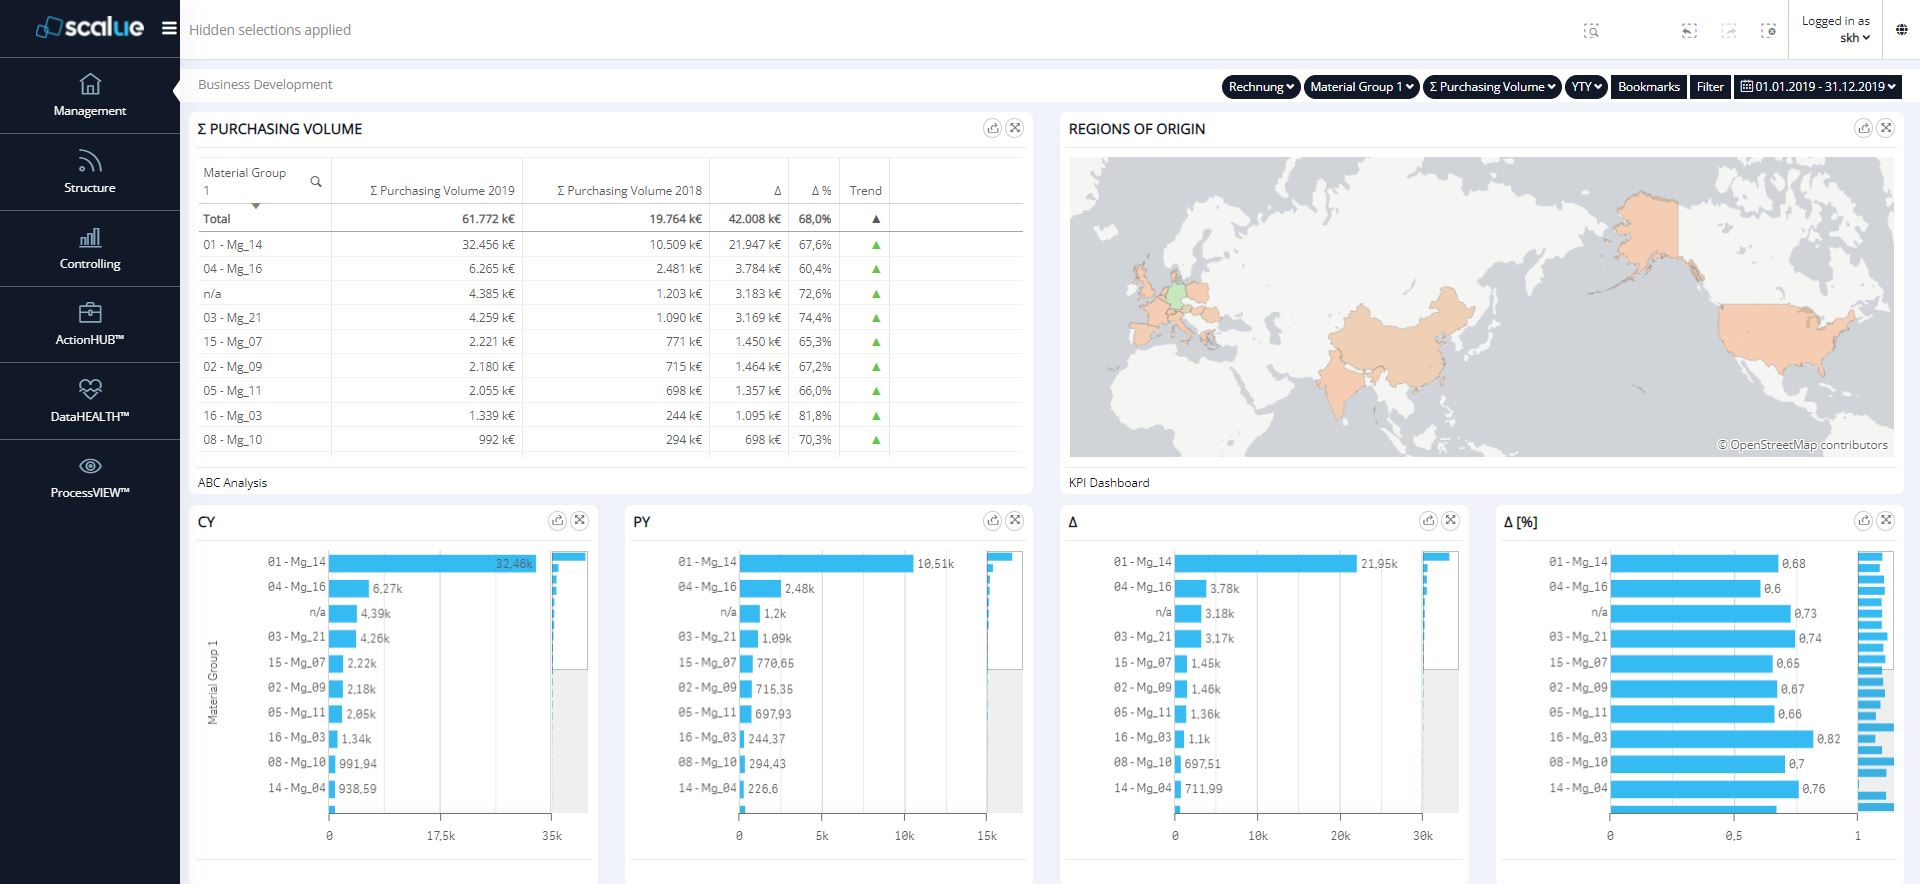The height and width of the screenshot is (884, 1920).
Task: Clear all selections icon
Action: 1768,31
